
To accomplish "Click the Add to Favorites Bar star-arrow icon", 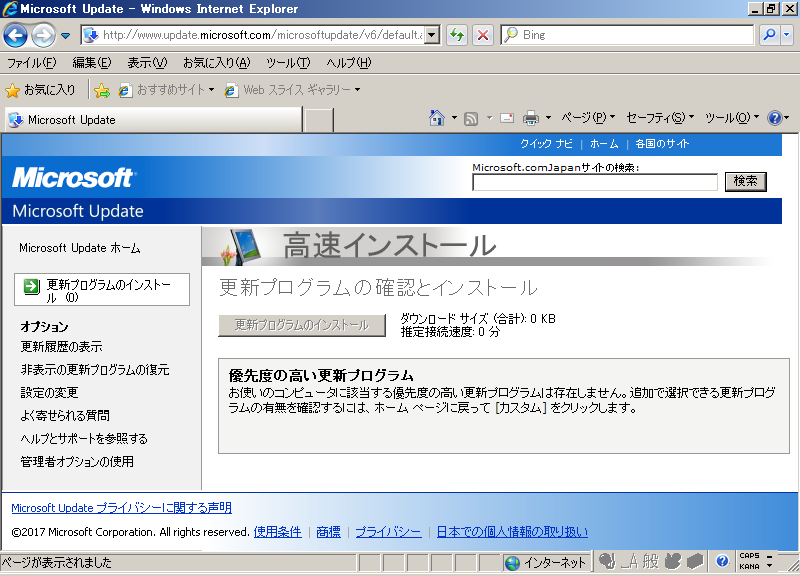I will pyautogui.click(x=101, y=90).
